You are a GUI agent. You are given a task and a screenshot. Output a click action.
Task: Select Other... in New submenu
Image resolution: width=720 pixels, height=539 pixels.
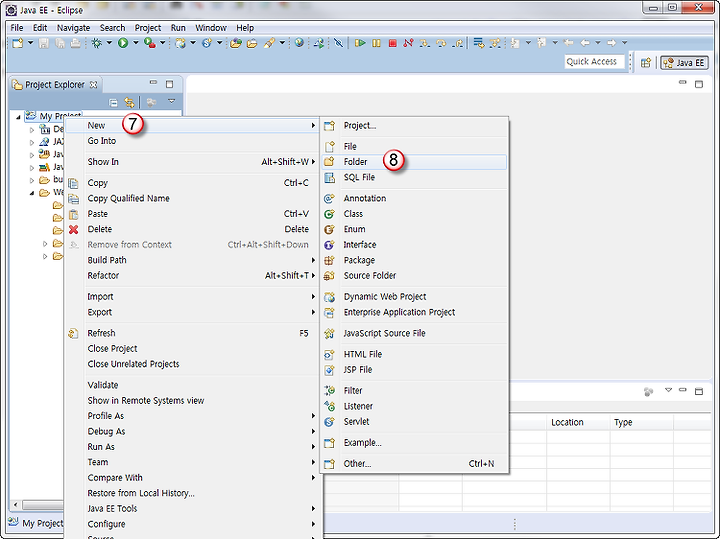(414, 464)
